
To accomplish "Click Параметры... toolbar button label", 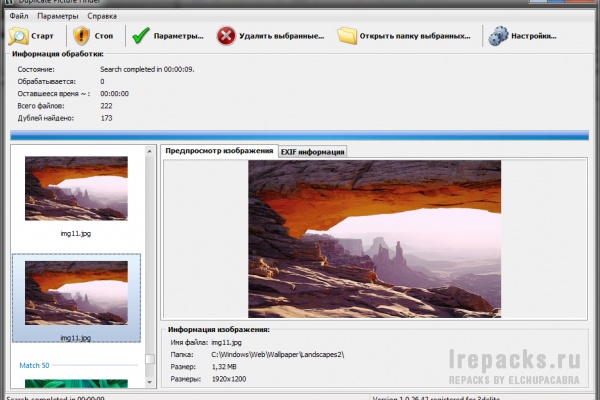I will (x=179, y=36).
